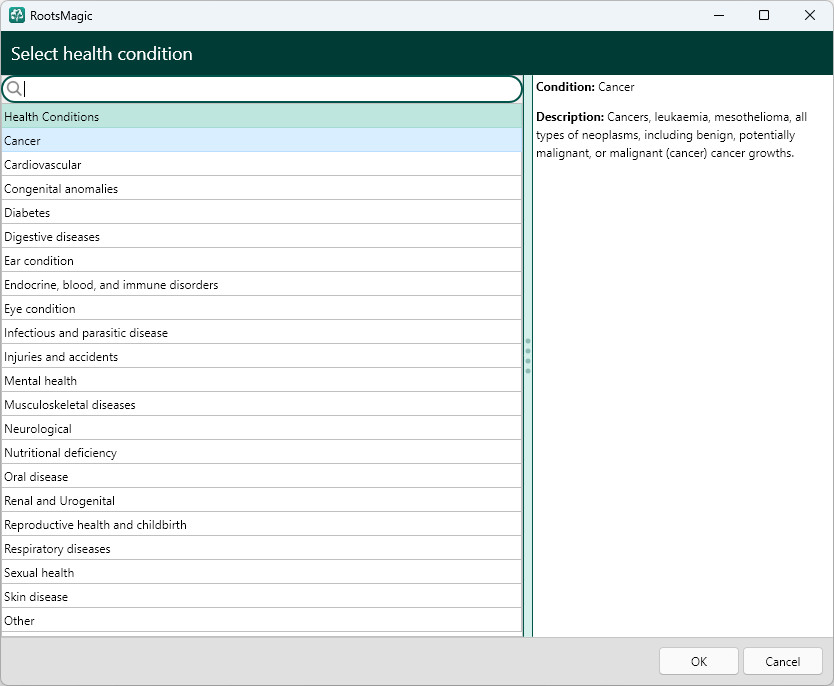This screenshot has width=834, height=686.
Task: Pick Renal and Urogenital
Action: coord(262,500)
